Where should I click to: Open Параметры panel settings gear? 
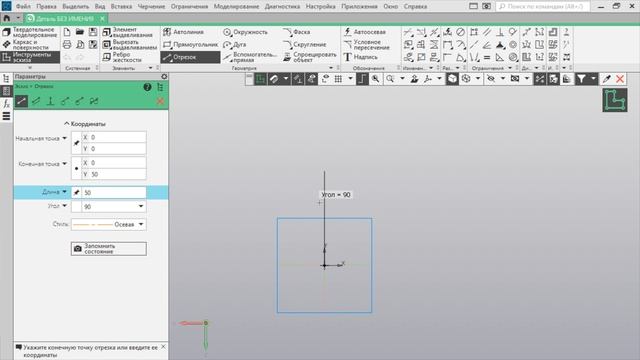pyautogui.click(x=164, y=76)
